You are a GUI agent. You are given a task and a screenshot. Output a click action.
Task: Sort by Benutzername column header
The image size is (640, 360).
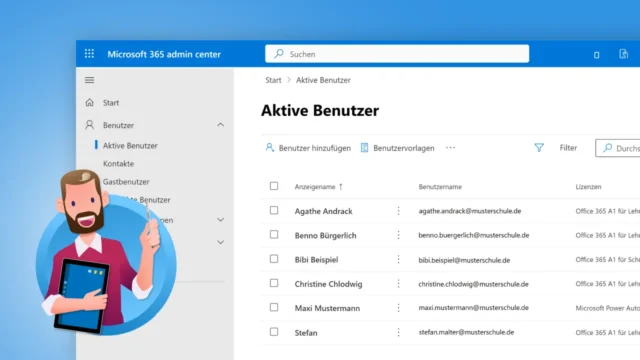click(x=440, y=187)
